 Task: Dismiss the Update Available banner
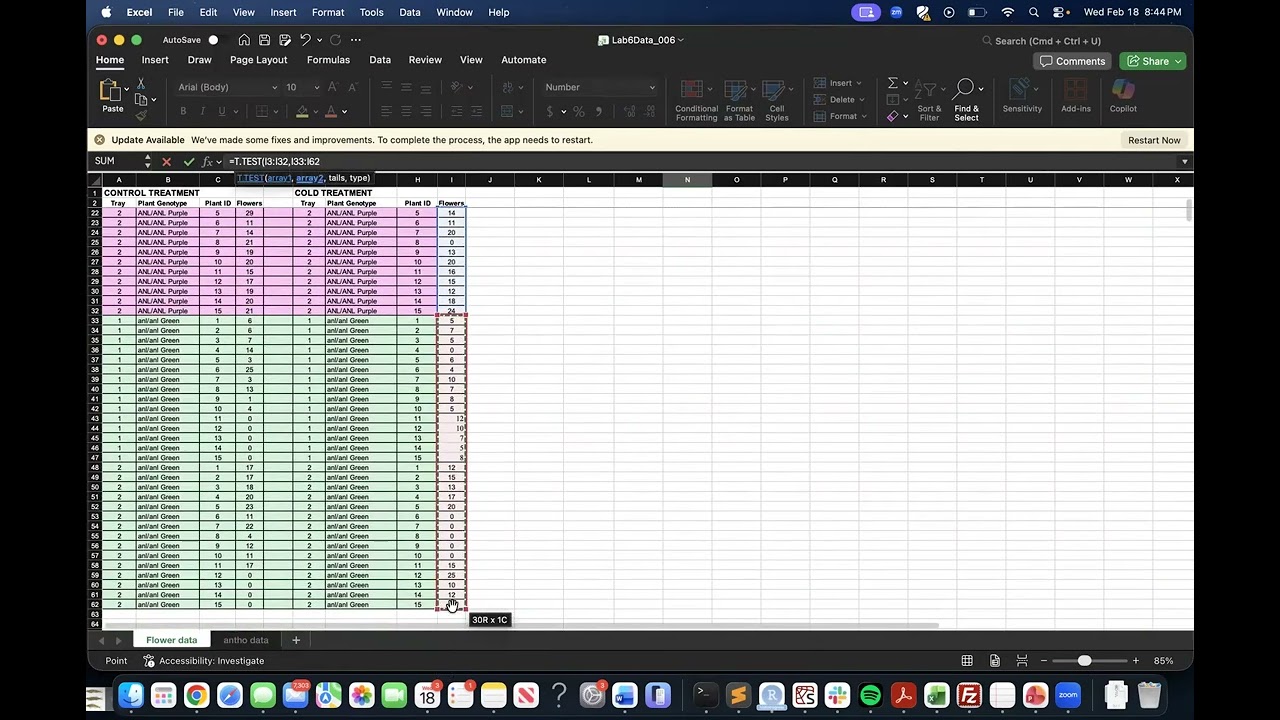pos(99,140)
